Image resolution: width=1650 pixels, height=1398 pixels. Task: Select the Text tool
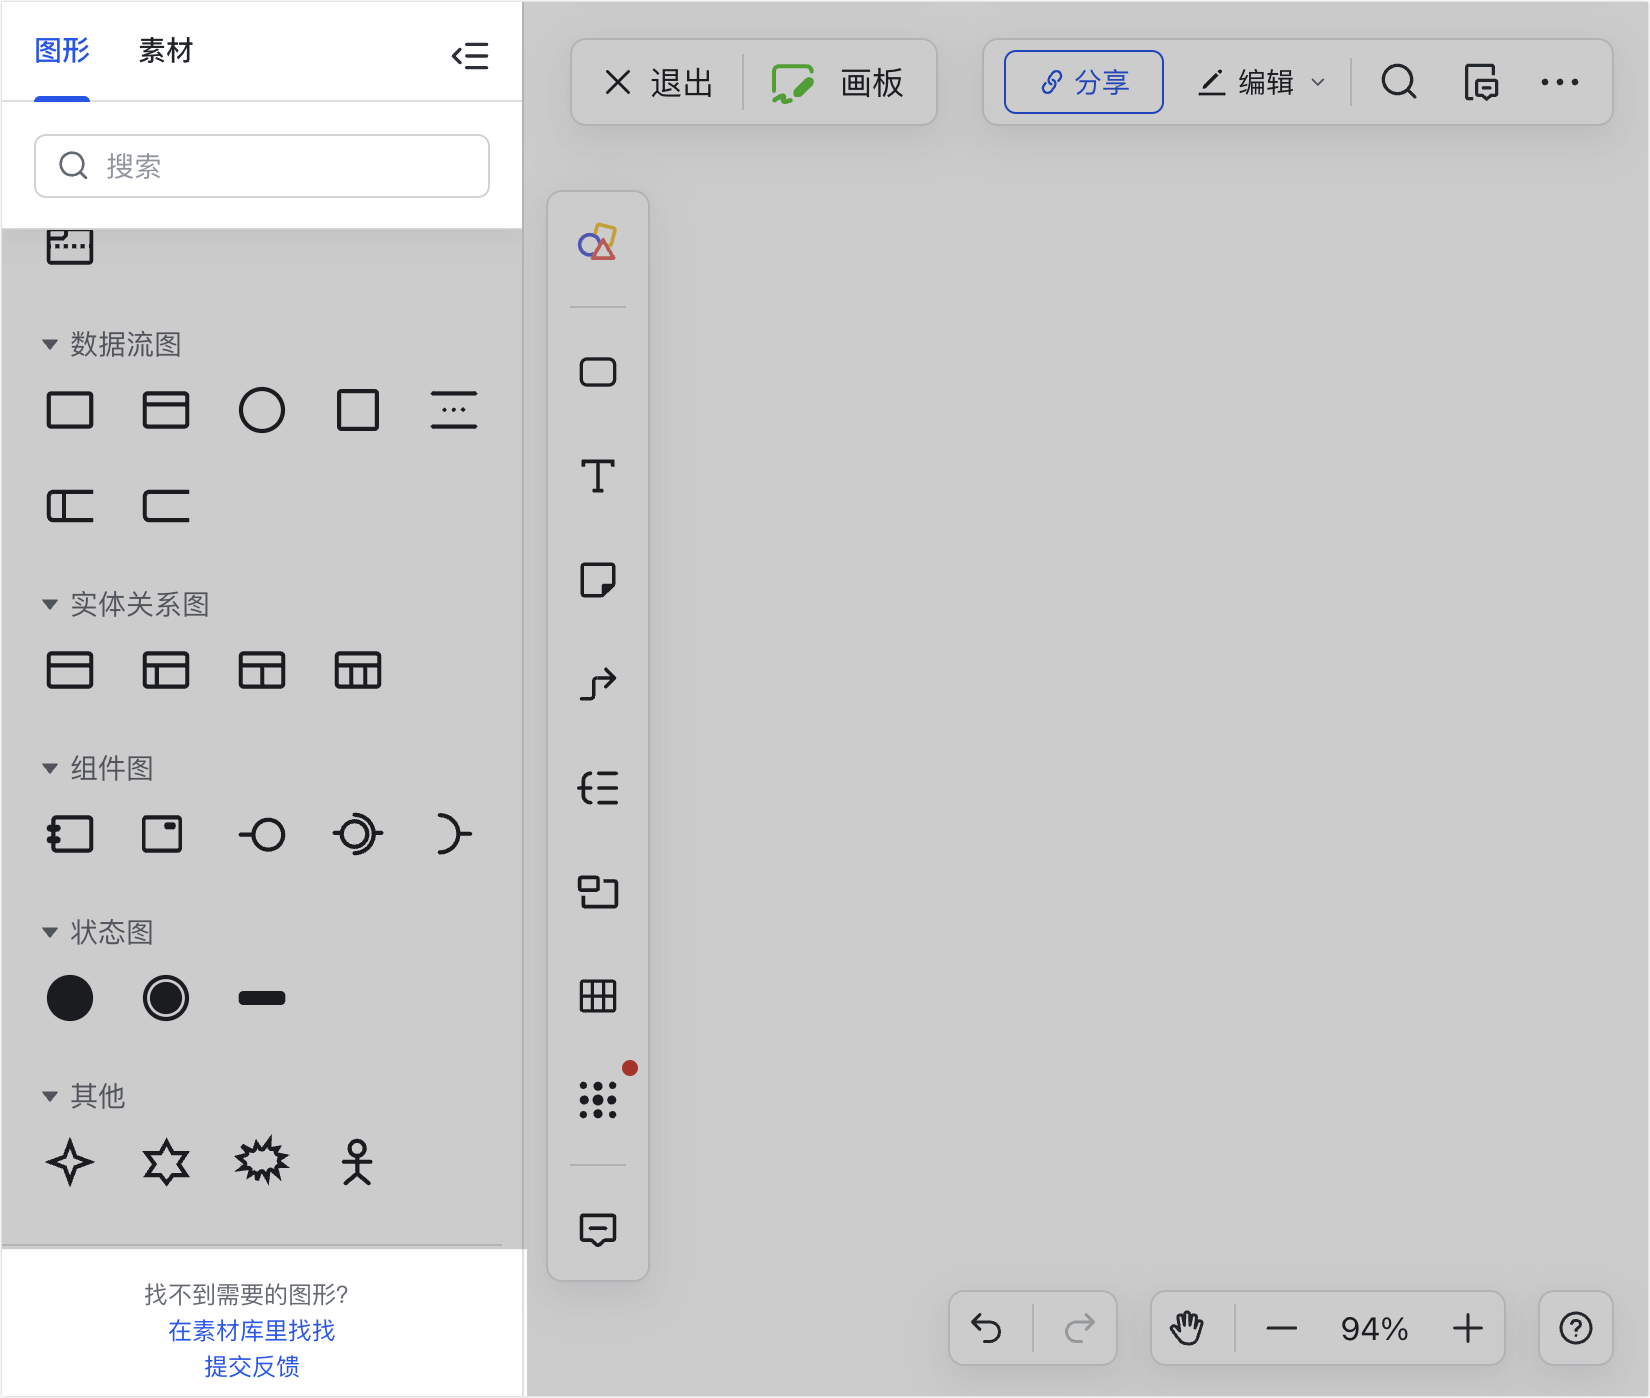598,476
